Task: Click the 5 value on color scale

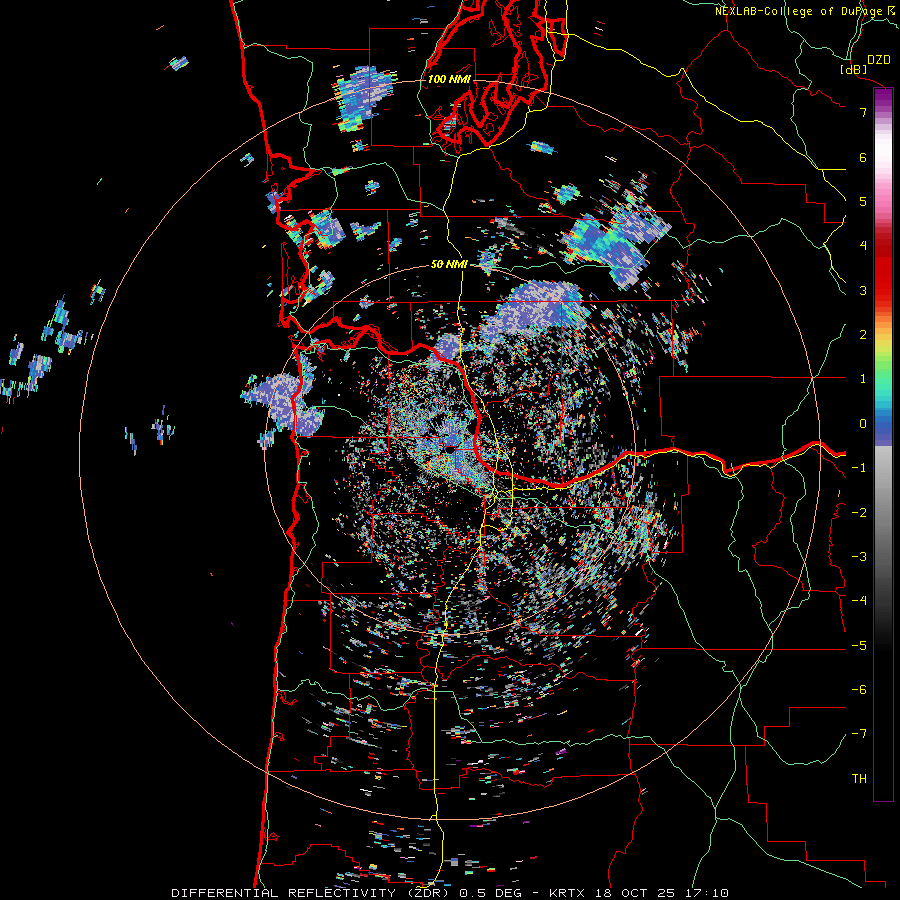Action: click(x=863, y=201)
